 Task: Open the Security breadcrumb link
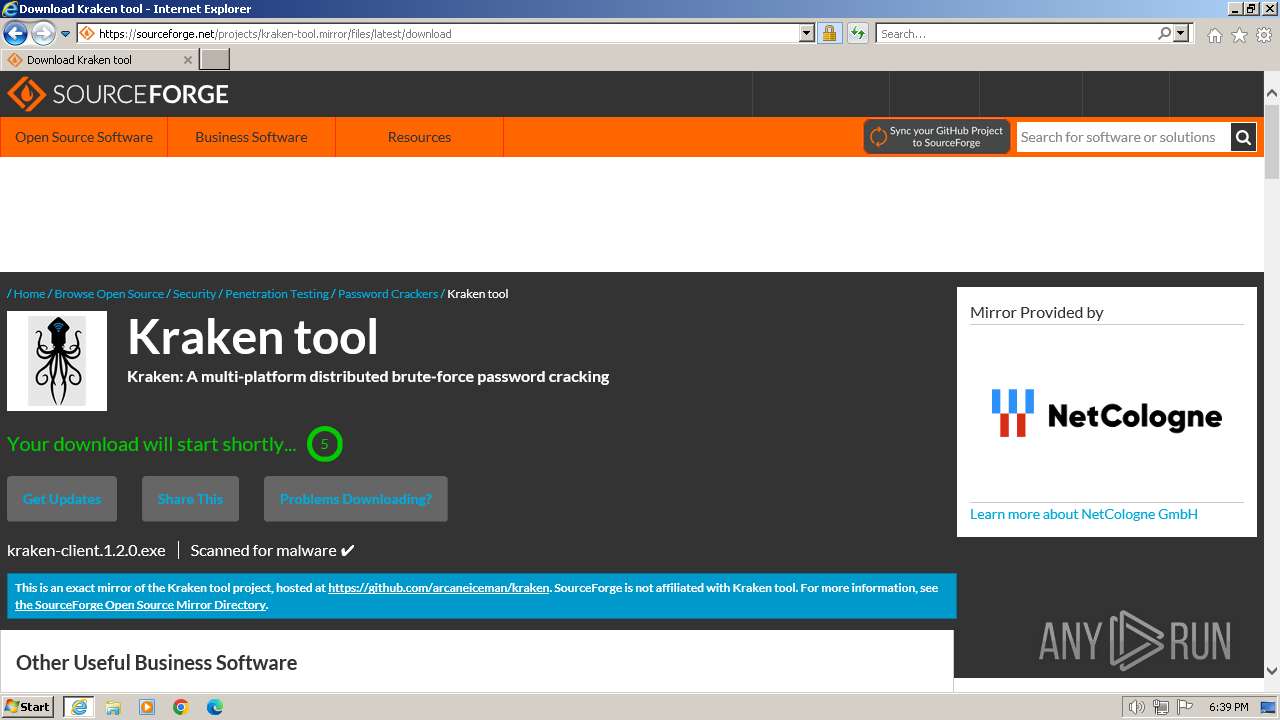pos(194,294)
